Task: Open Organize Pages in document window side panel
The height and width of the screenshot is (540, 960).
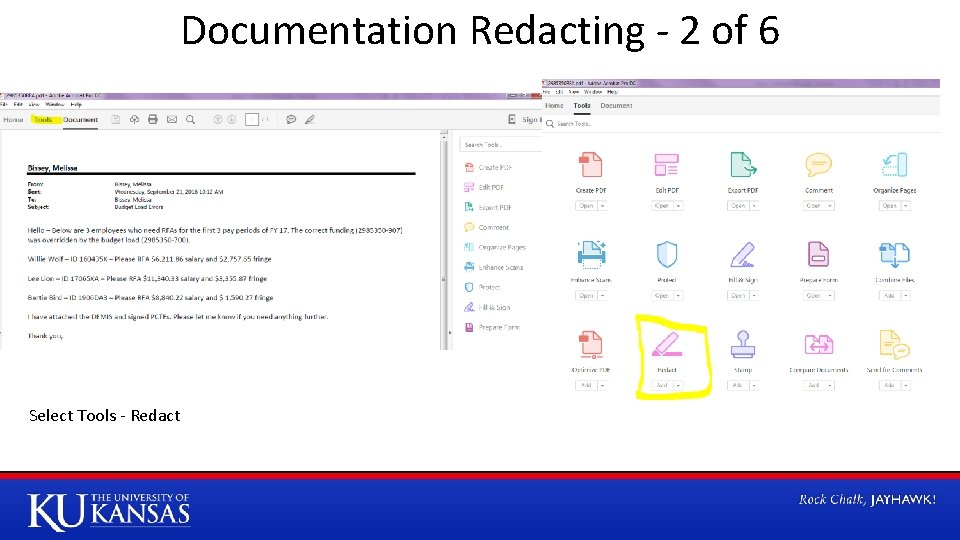Action: click(495, 247)
